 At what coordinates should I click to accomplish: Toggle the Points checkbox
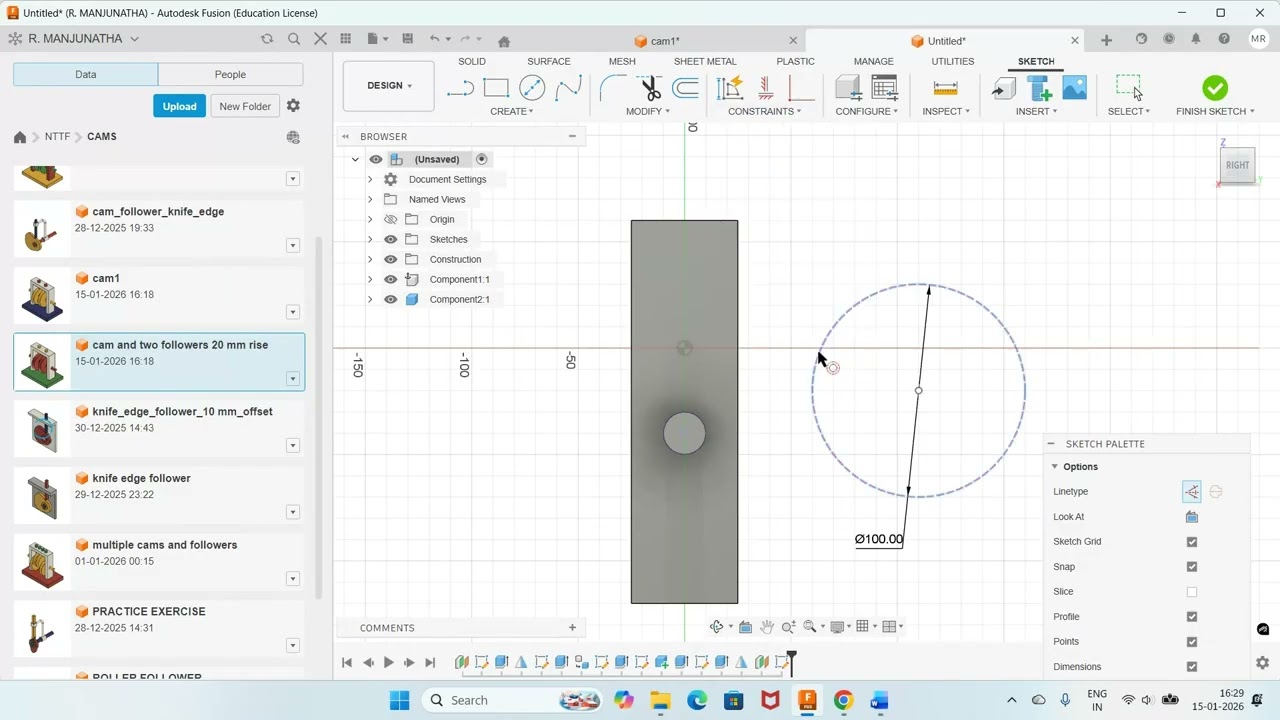pyautogui.click(x=1192, y=642)
